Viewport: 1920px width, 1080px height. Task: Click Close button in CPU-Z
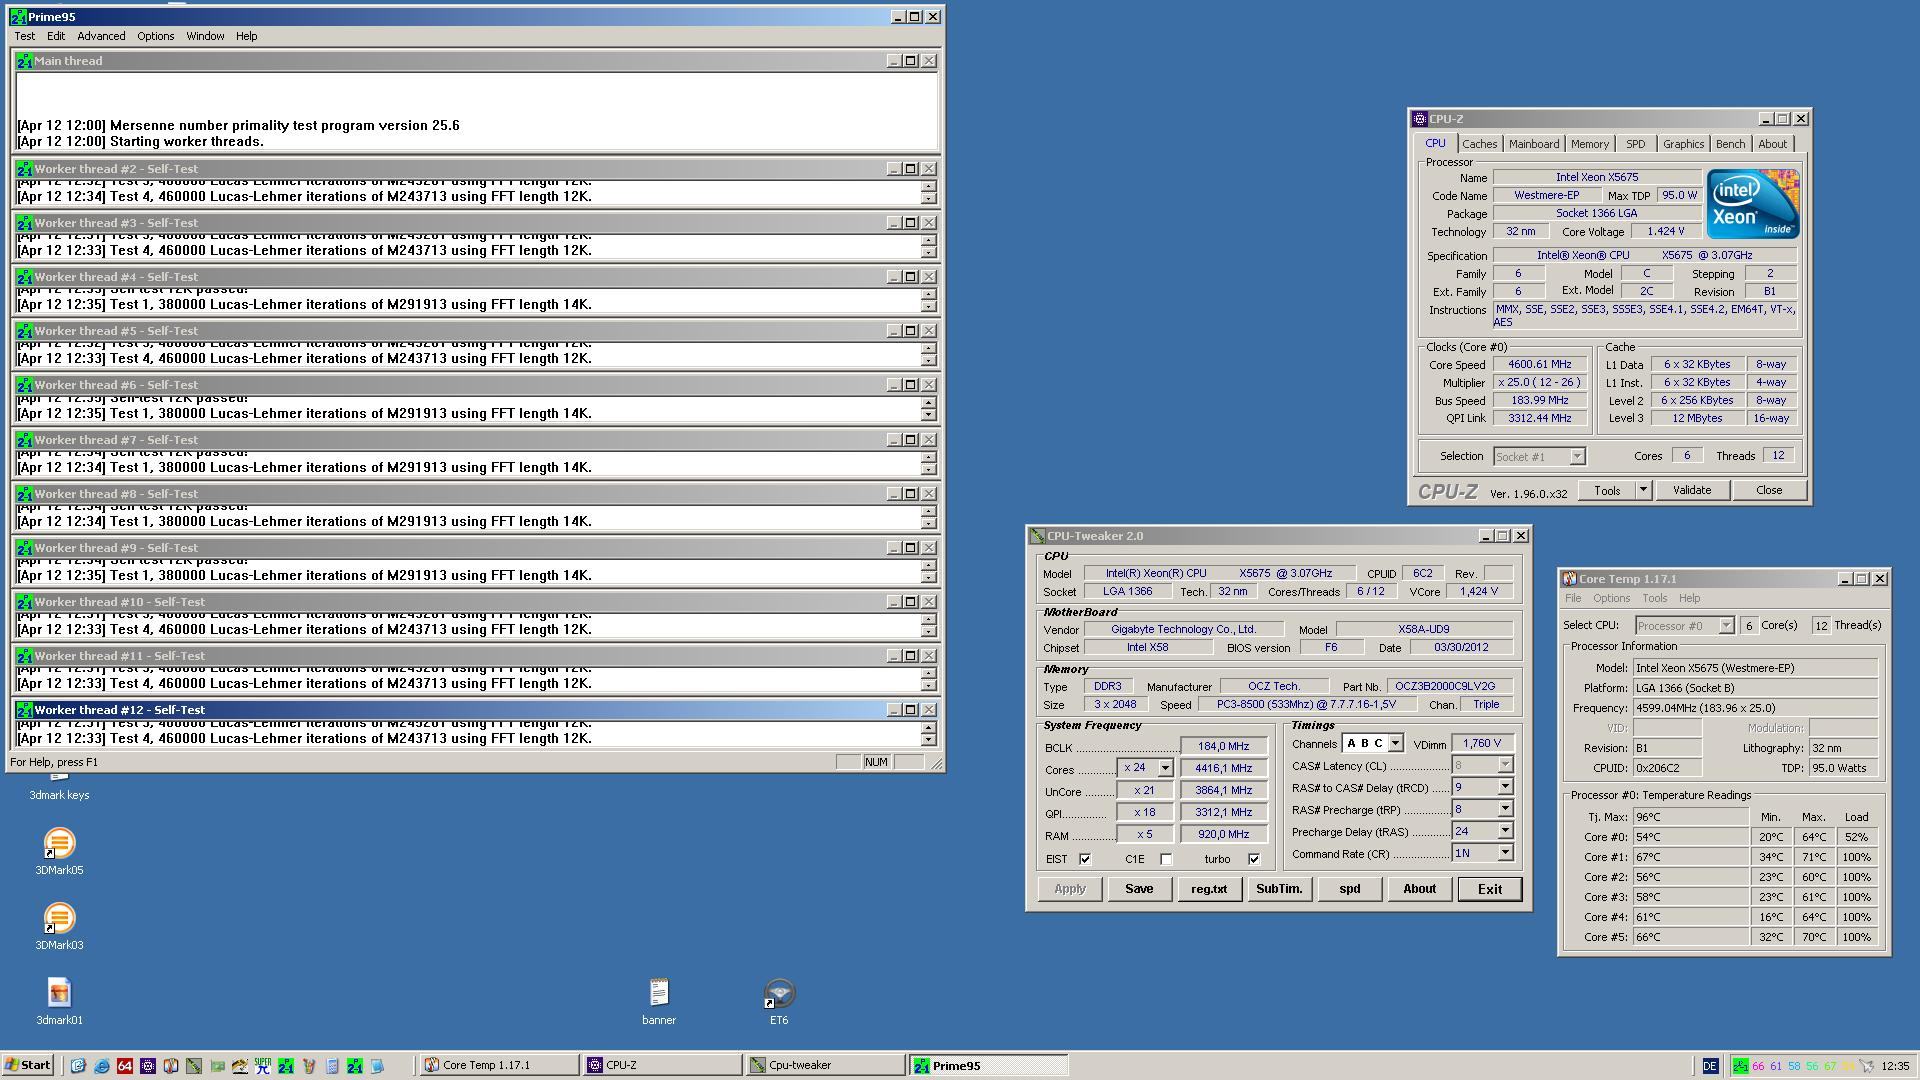(x=1768, y=490)
